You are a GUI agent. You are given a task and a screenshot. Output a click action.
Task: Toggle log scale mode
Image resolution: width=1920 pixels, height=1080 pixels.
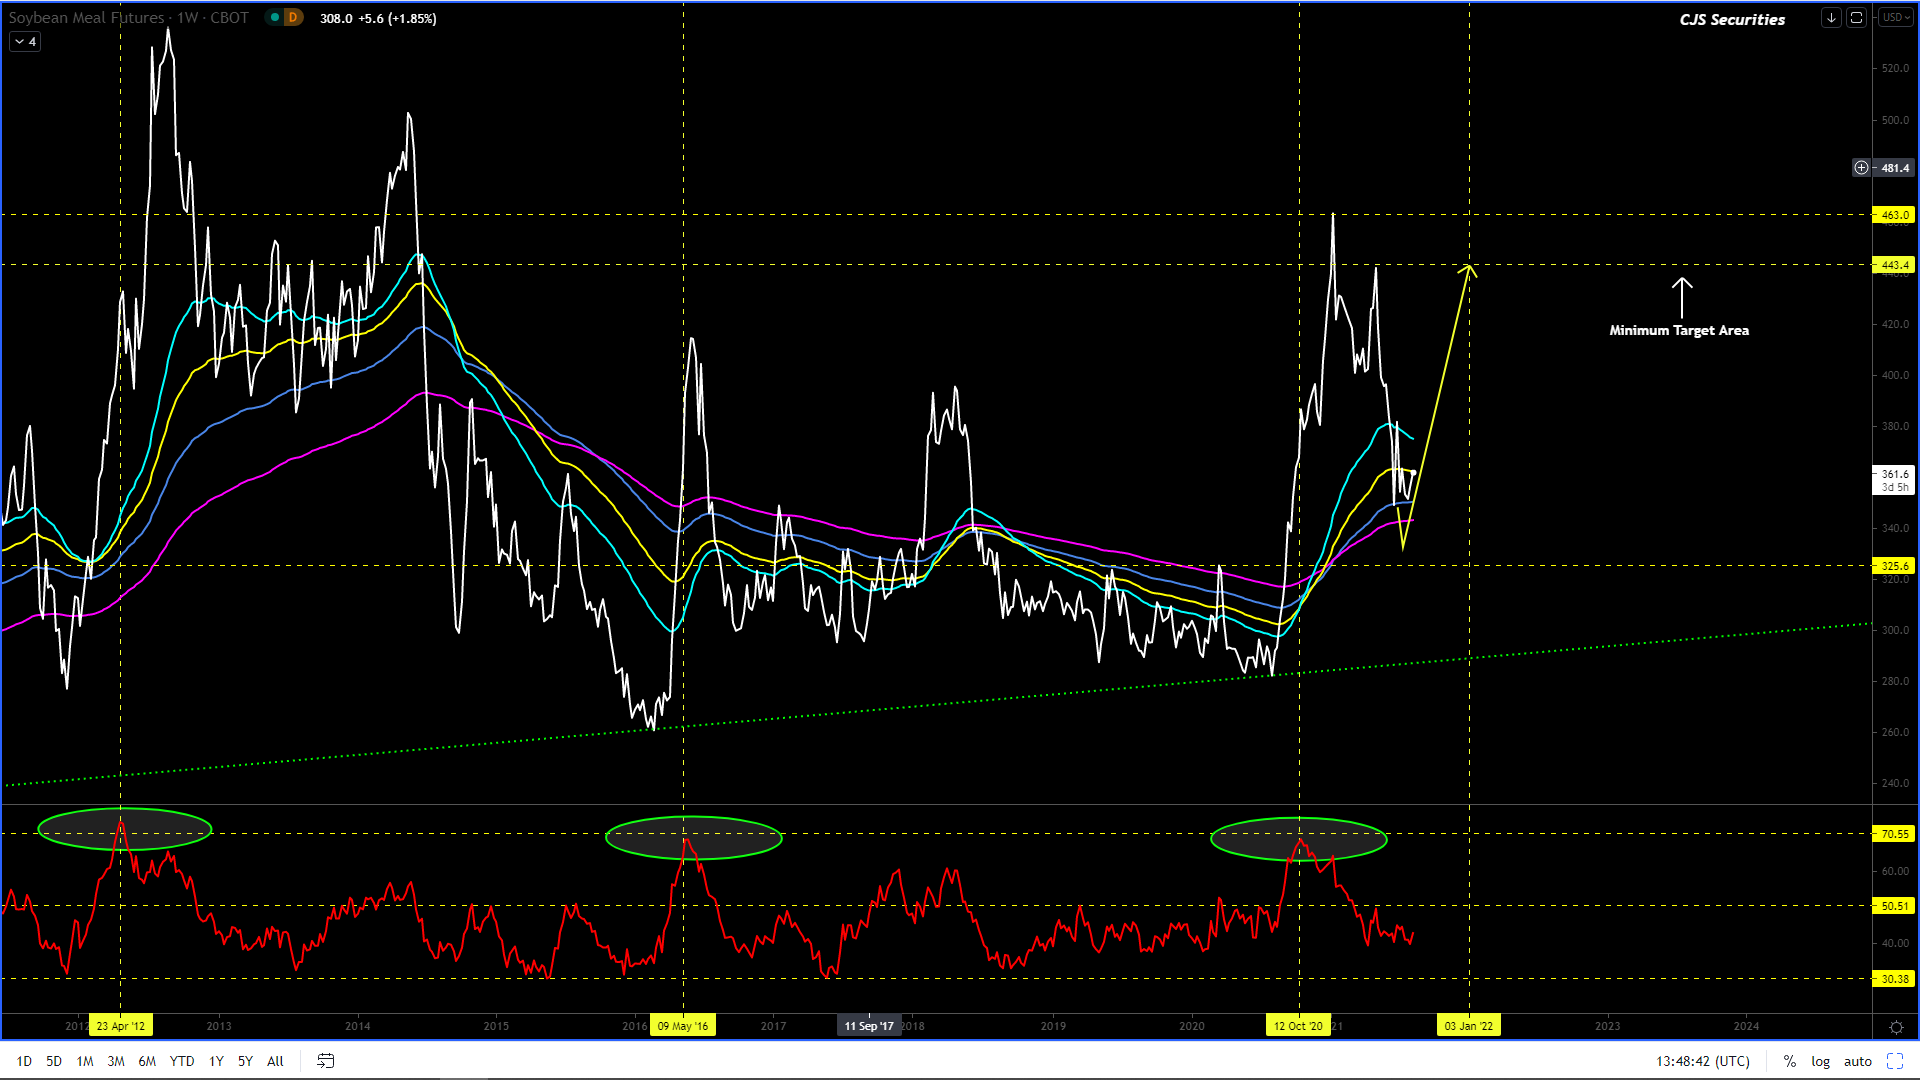[1820, 1061]
